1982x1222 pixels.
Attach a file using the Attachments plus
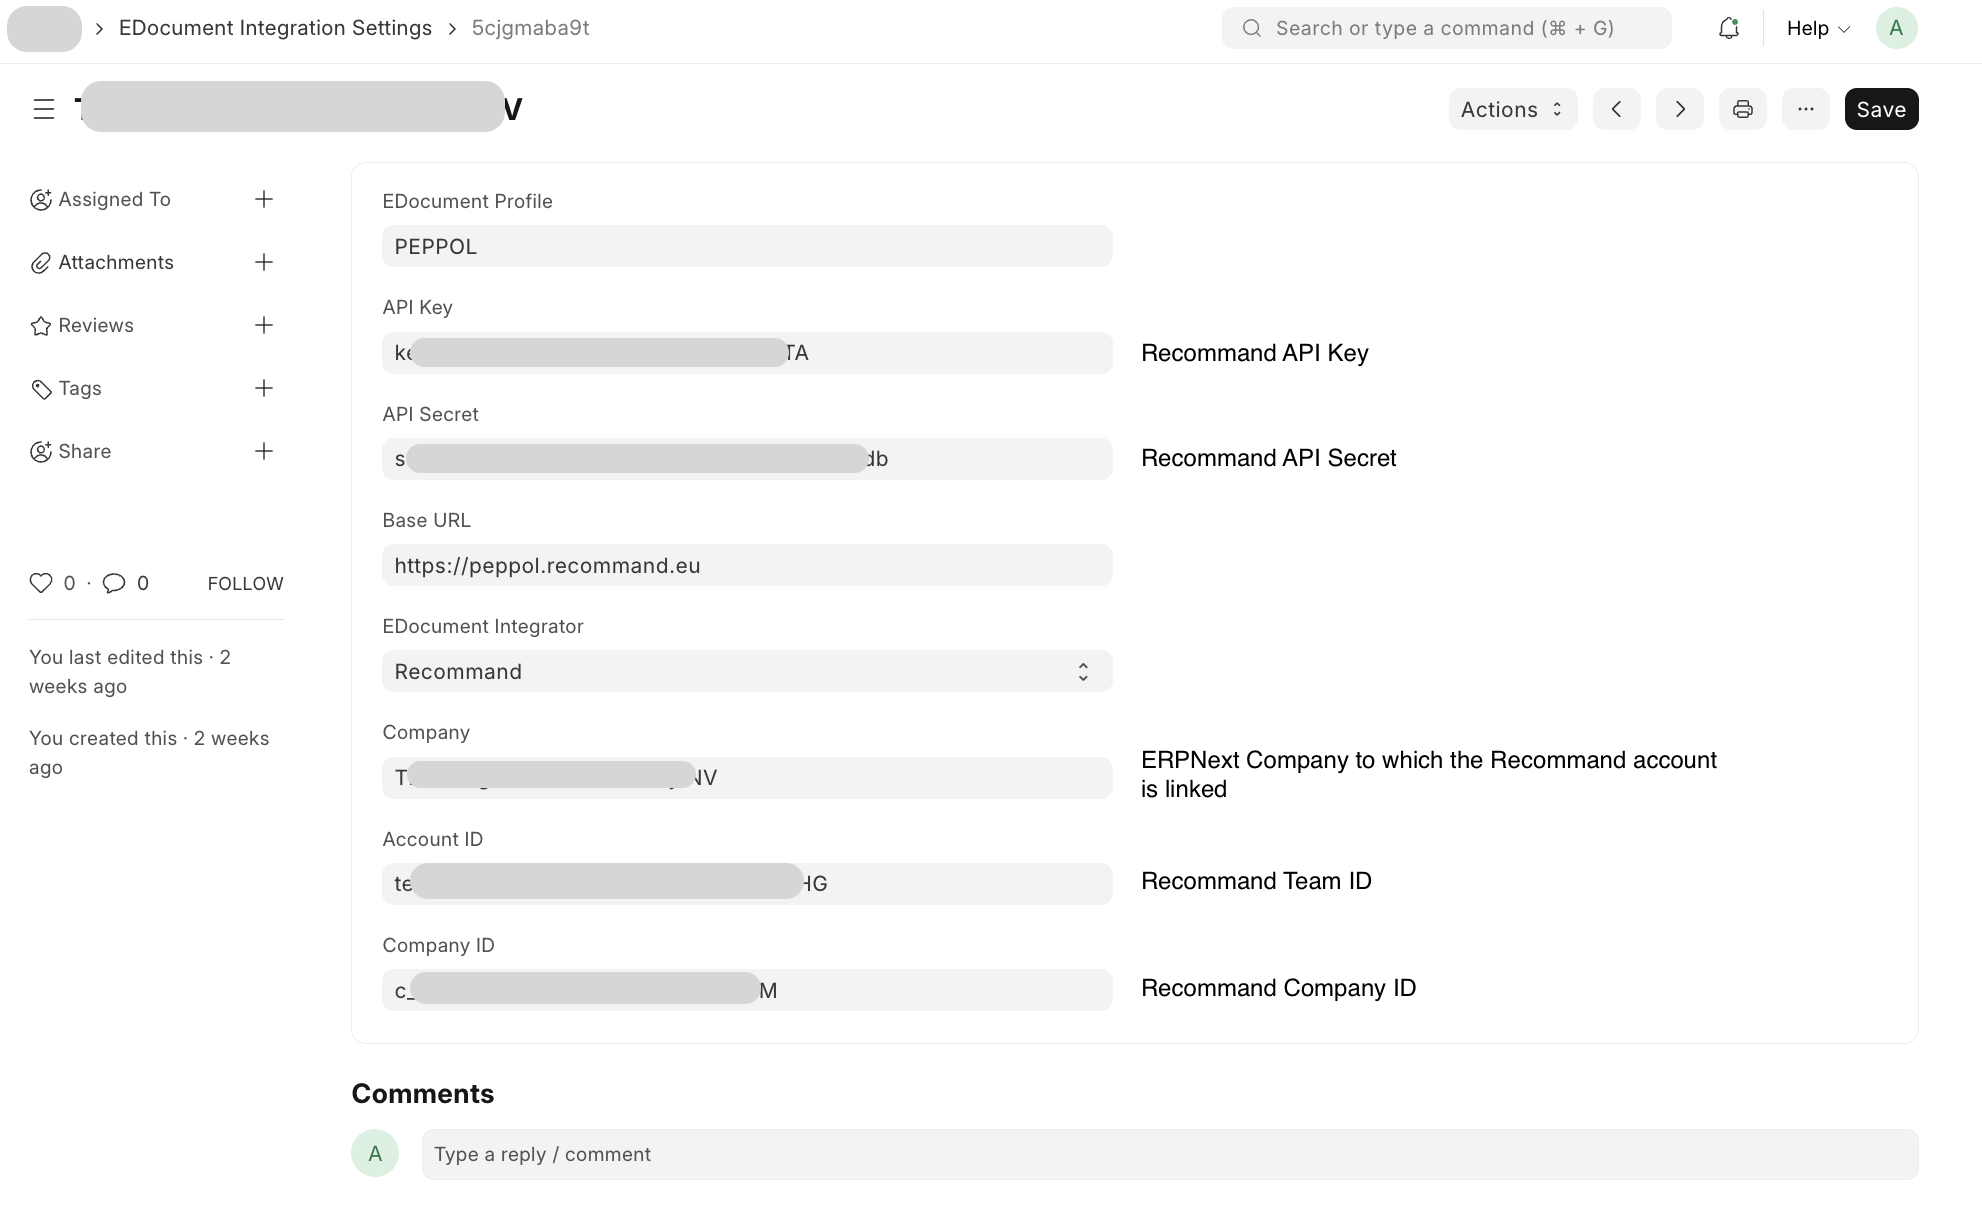tap(263, 262)
